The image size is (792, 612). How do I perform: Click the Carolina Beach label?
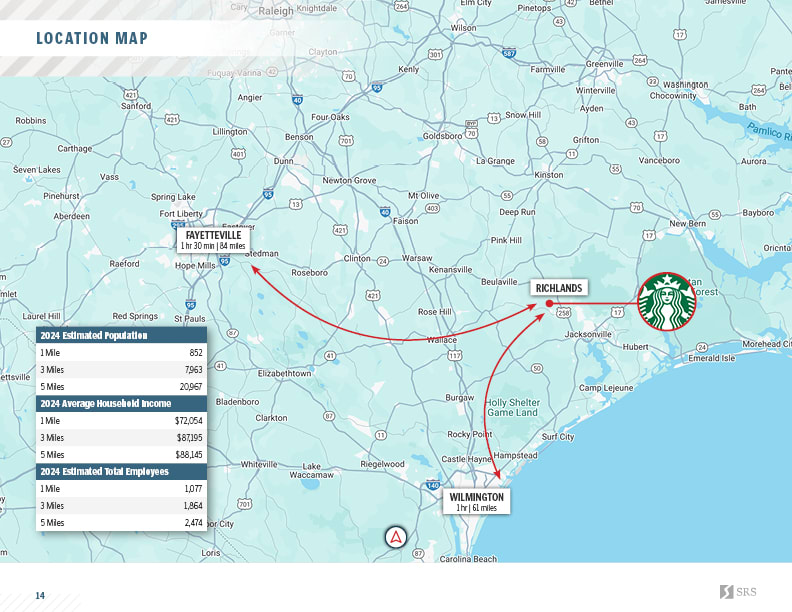click(x=468, y=559)
